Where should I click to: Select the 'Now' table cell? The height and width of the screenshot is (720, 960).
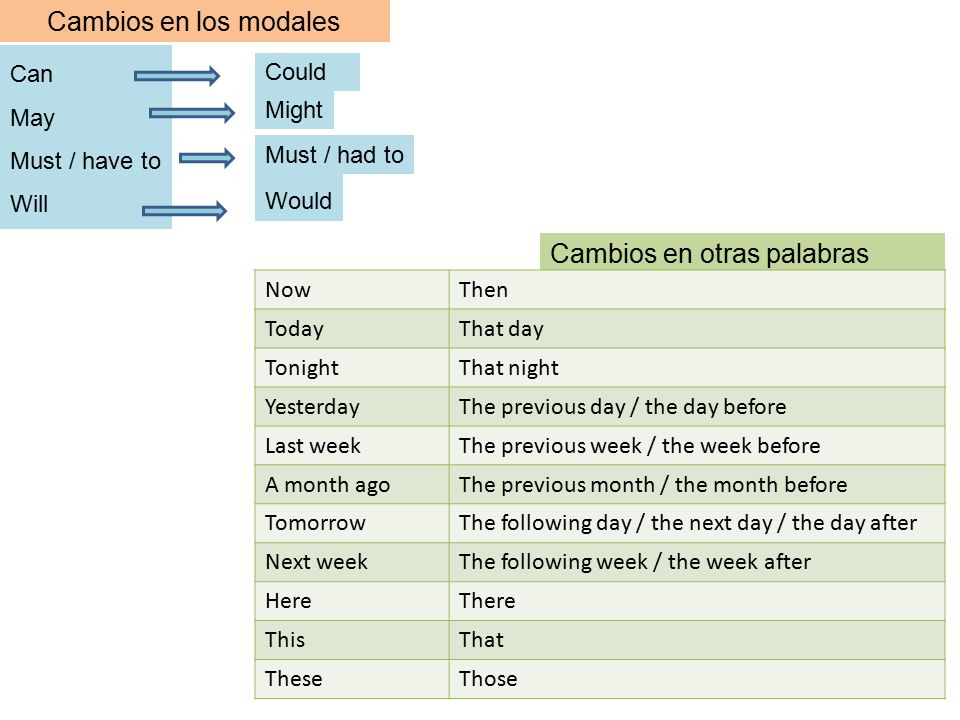tap(352, 290)
